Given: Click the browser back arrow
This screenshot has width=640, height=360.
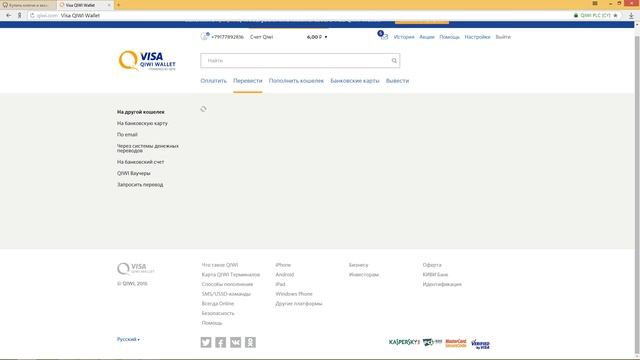Looking at the screenshot, I should pos(9,15).
